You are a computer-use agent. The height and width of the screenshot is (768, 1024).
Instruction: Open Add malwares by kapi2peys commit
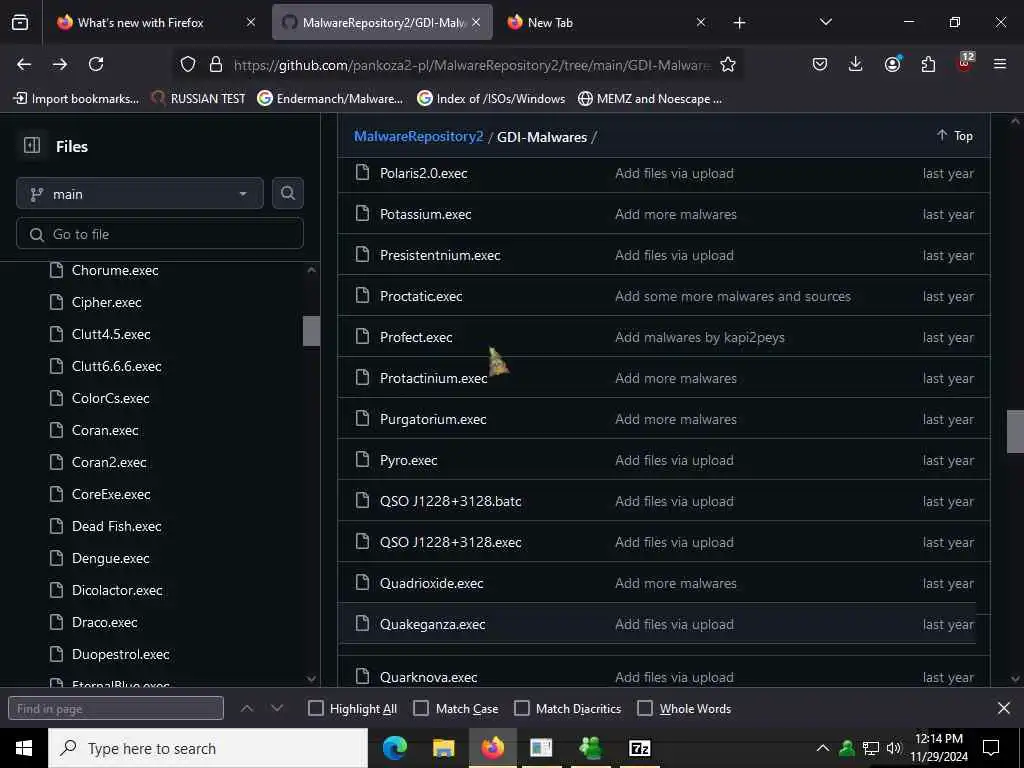700,337
